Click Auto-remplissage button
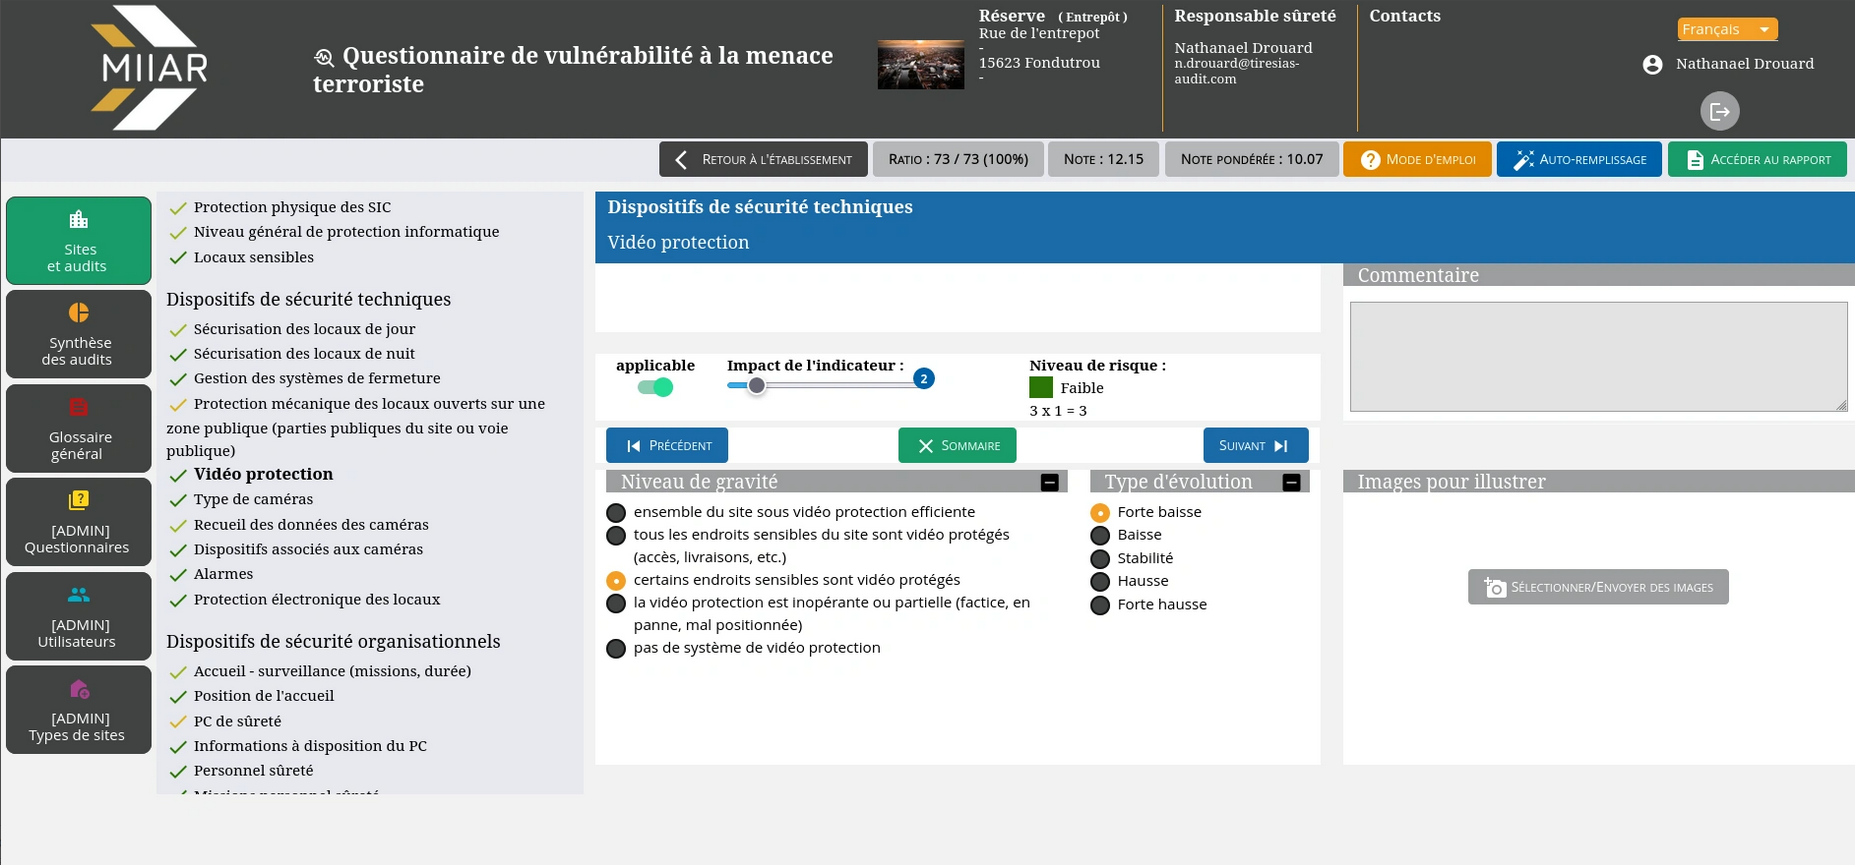 [1579, 160]
